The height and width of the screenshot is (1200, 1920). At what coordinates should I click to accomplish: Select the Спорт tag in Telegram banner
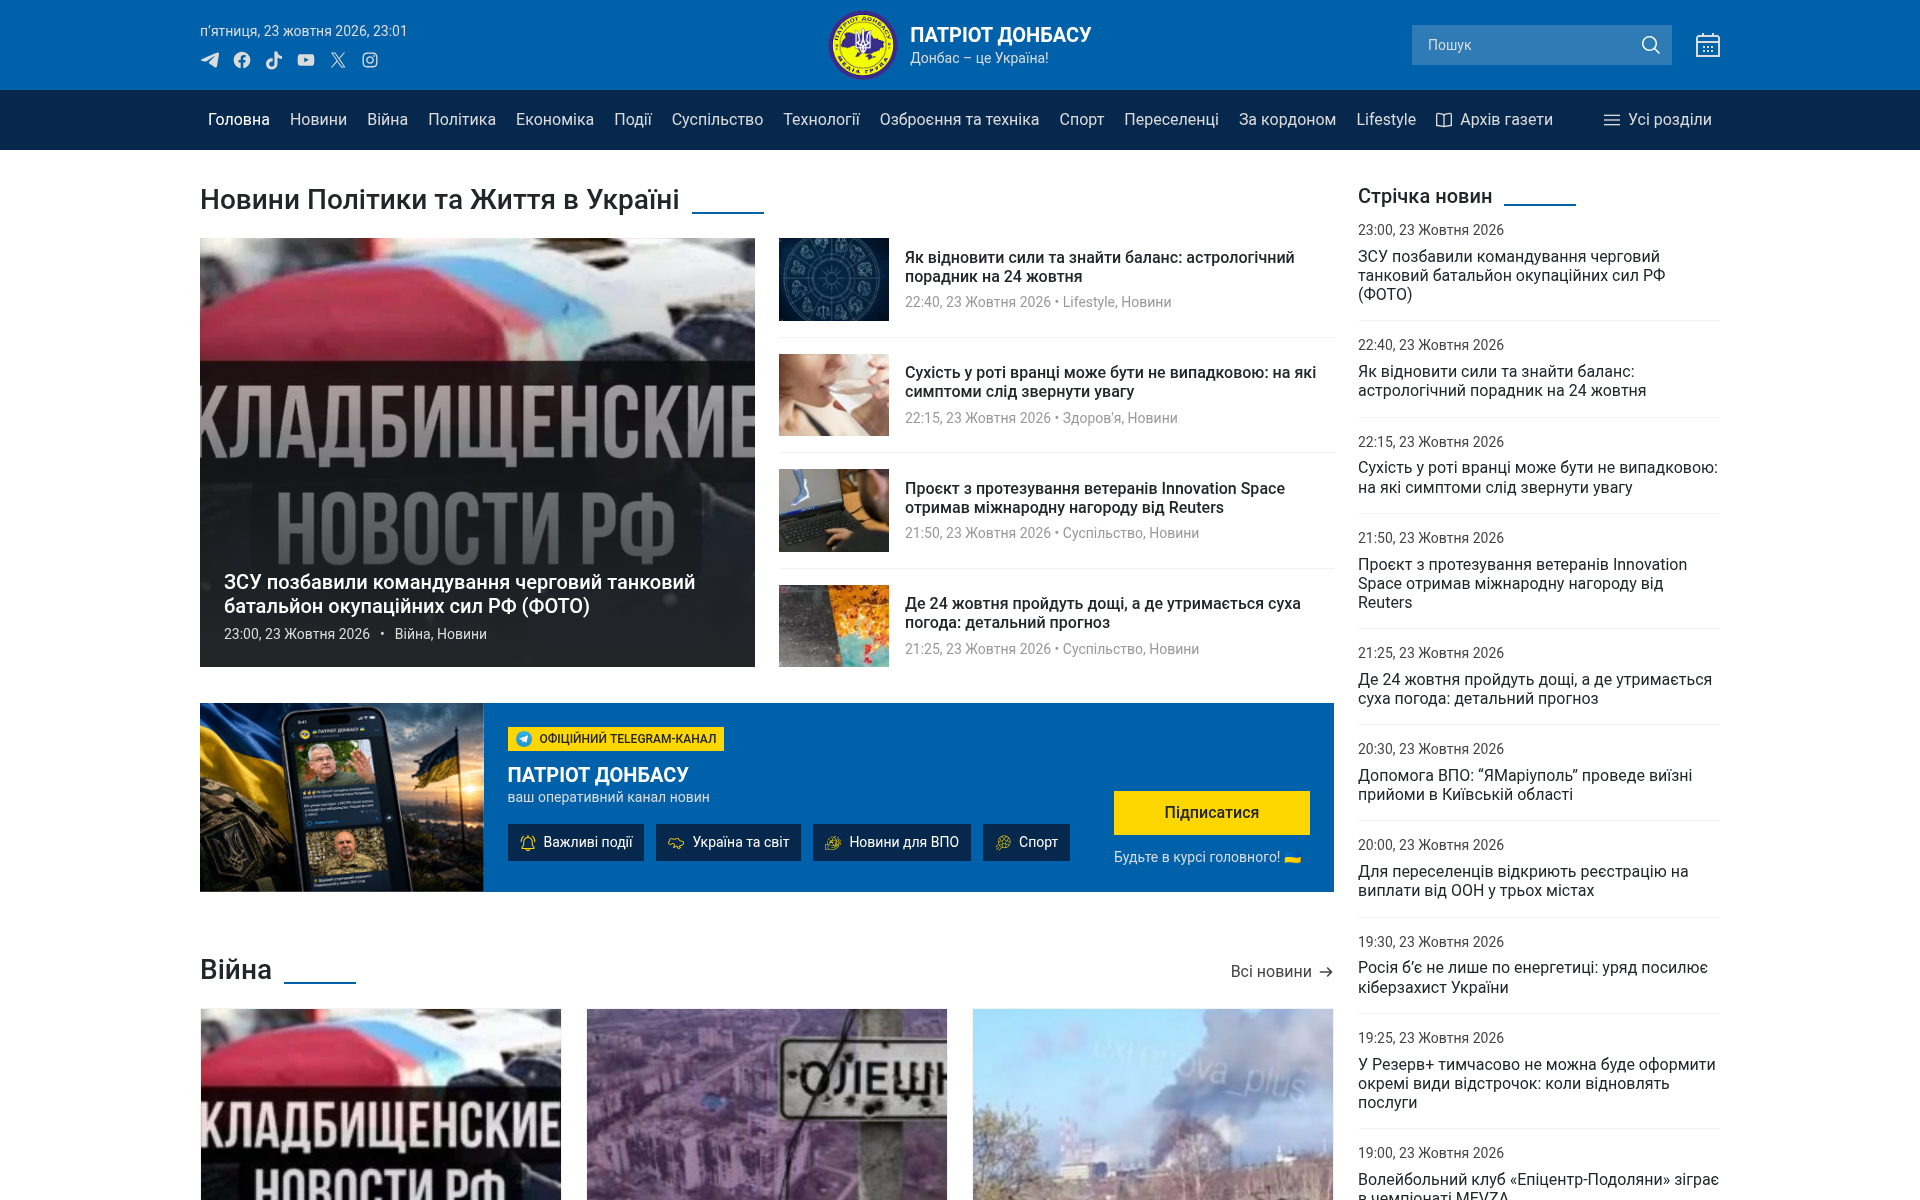(x=1026, y=842)
